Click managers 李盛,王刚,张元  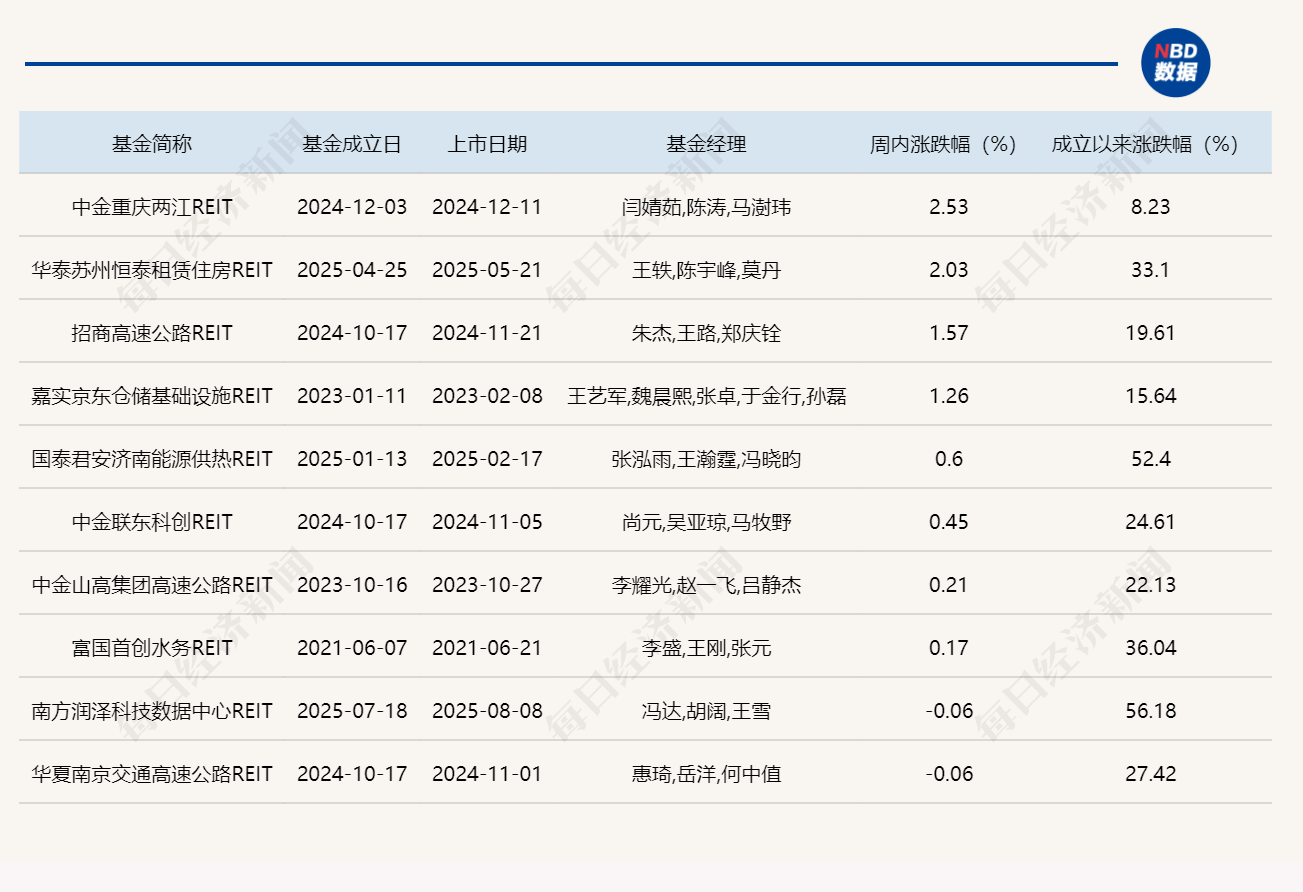706,648
